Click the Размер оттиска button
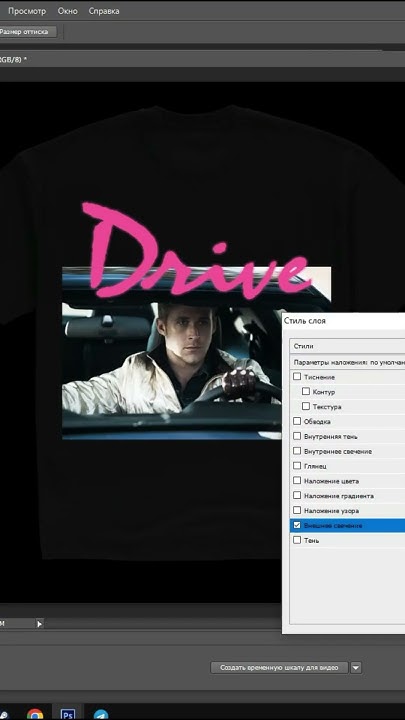405x720 pixels. (28, 32)
